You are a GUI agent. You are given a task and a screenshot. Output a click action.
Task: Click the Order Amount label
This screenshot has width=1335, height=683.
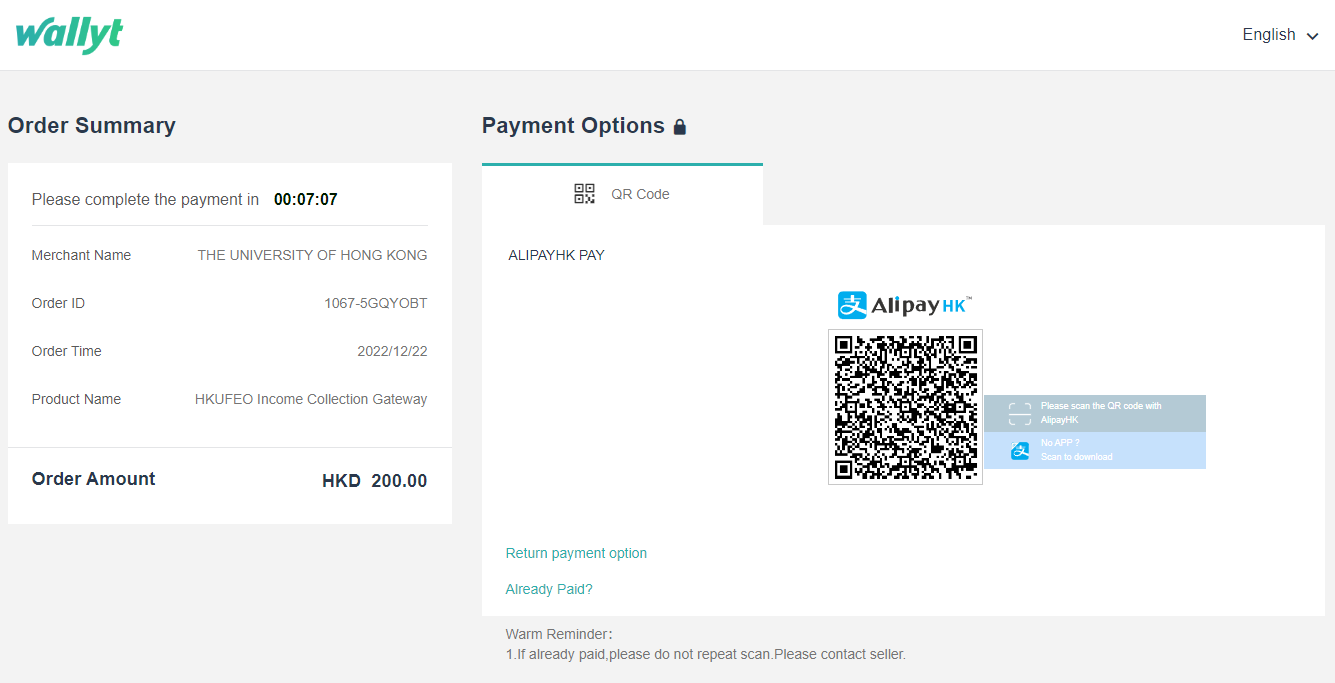pyautogui.click(x=93, y=479)
